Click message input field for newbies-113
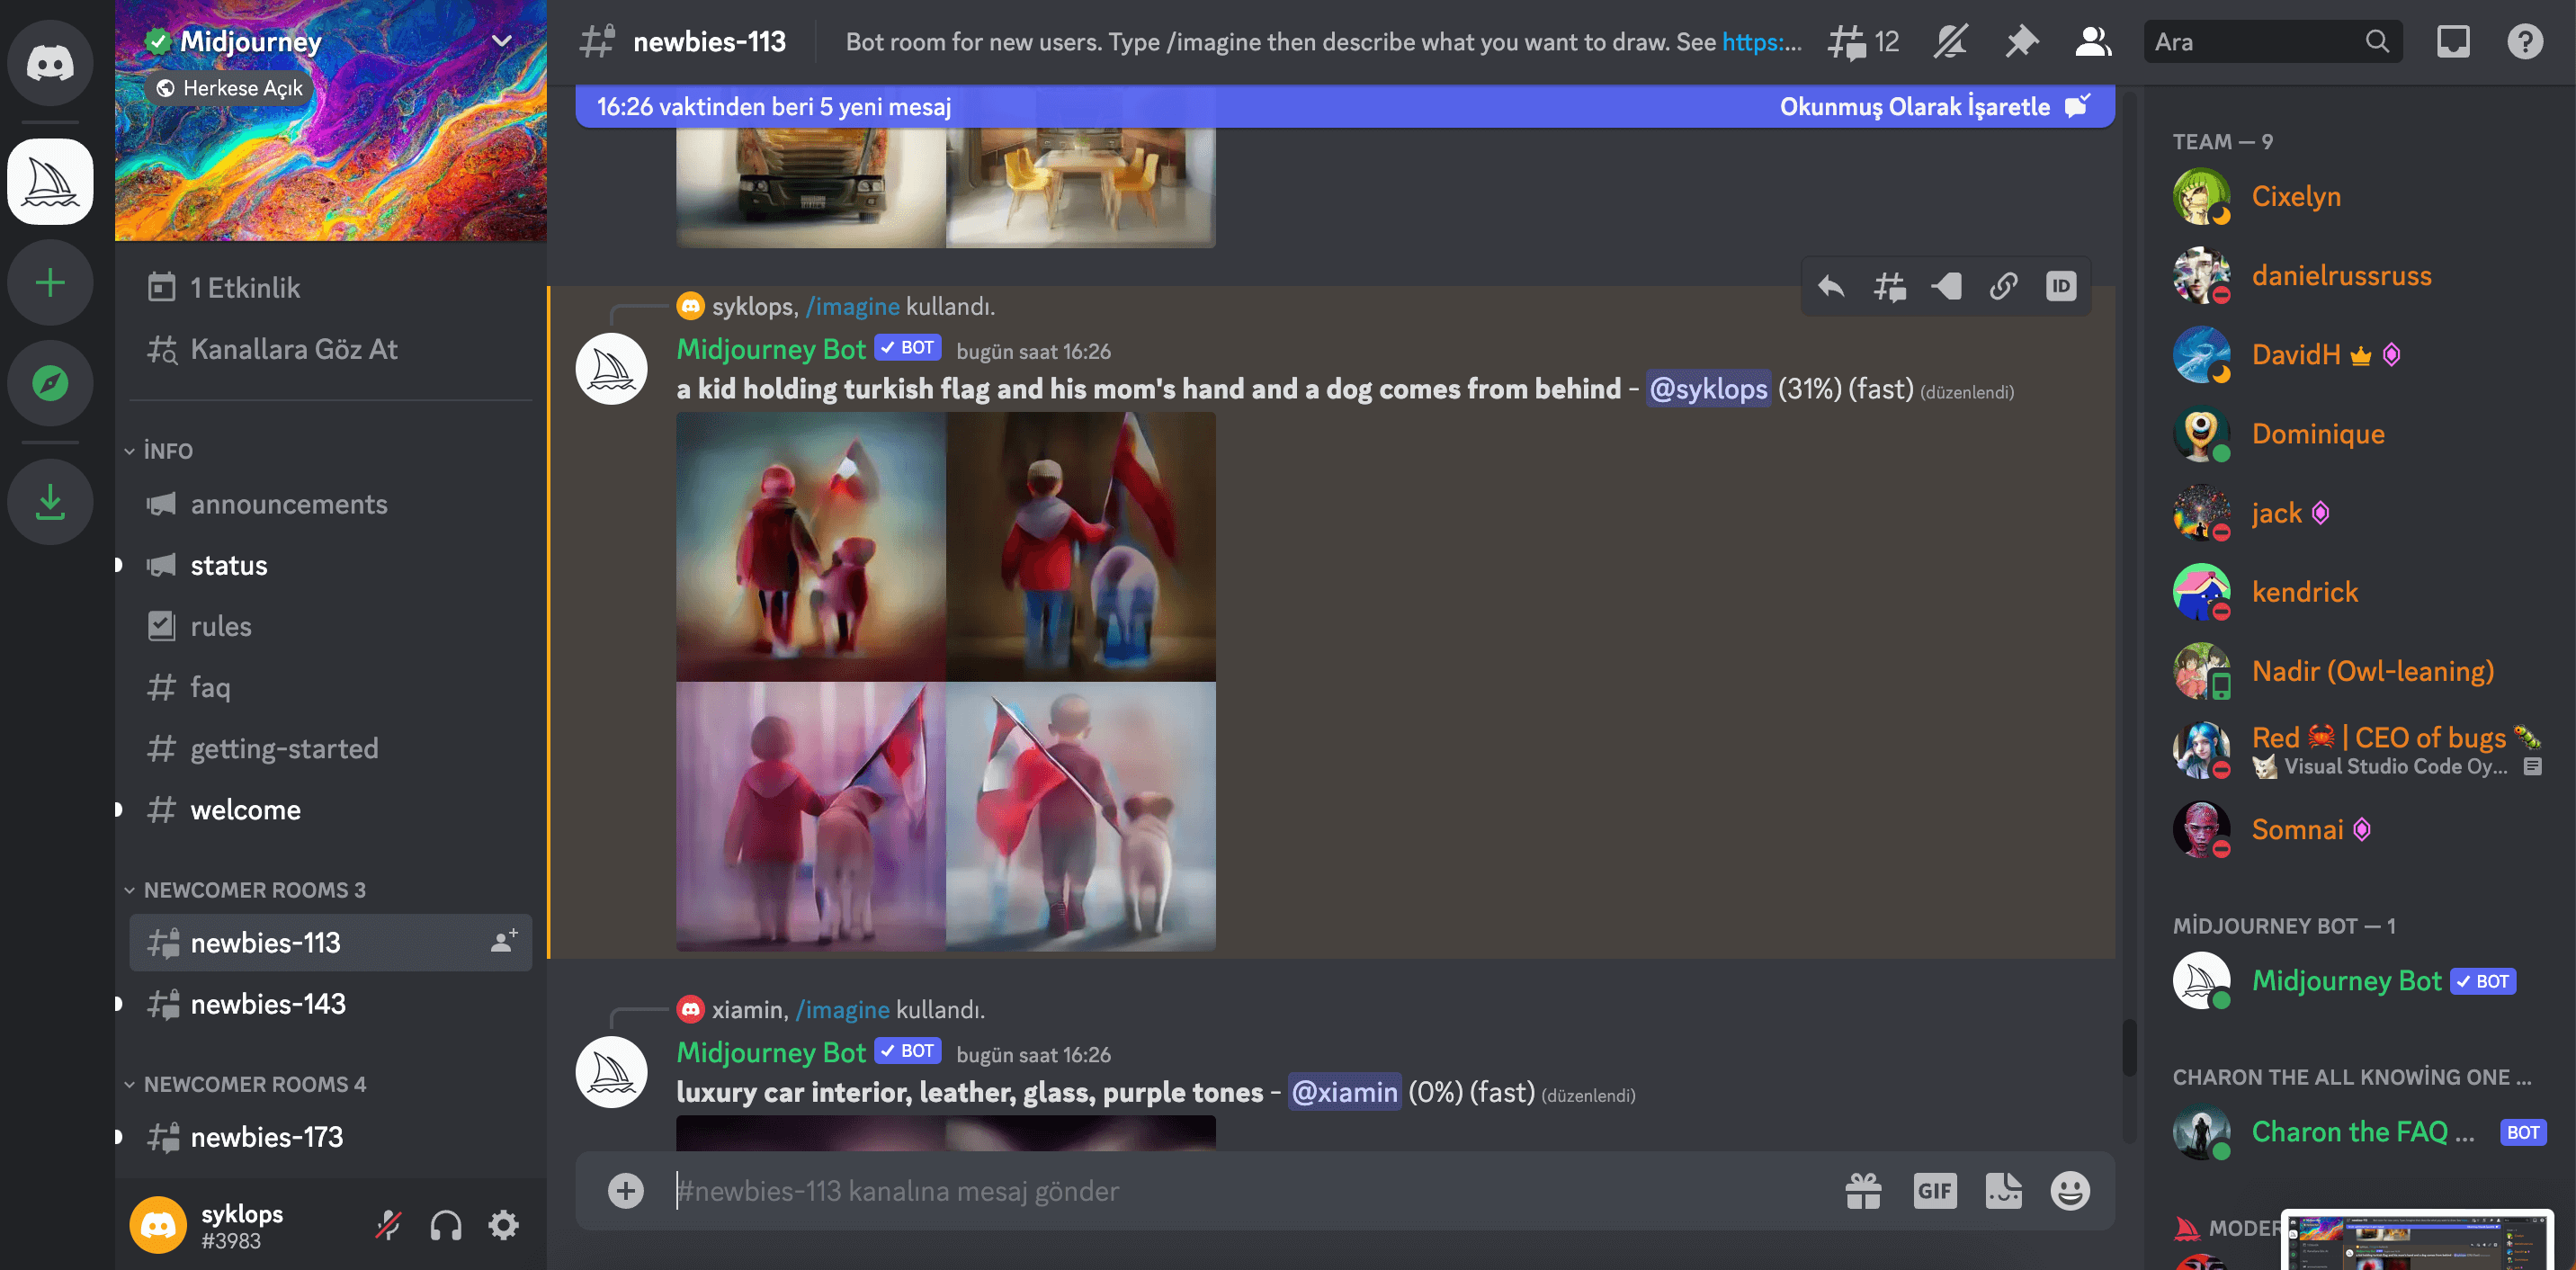Viewport: 2576px width, 1270px height. [1250, 1190]
